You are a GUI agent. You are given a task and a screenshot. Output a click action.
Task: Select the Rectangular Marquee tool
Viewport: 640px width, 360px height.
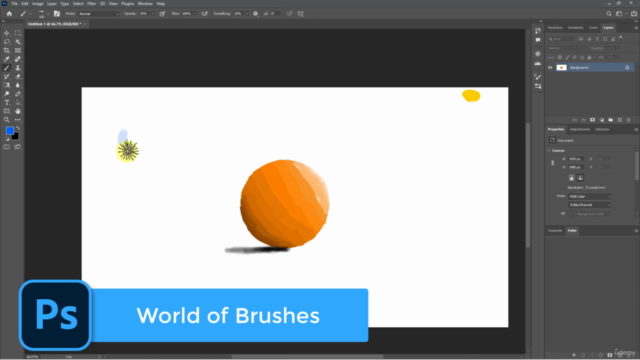(18, 33)
